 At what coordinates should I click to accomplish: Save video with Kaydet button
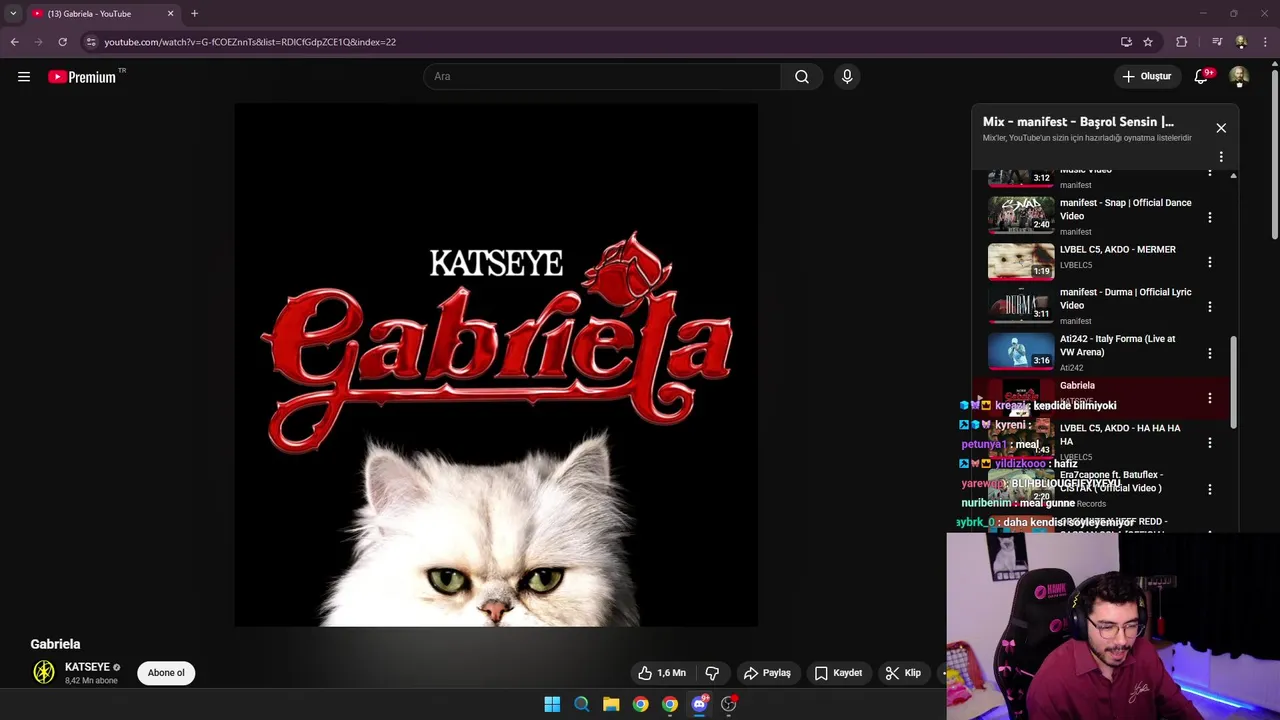838,673
